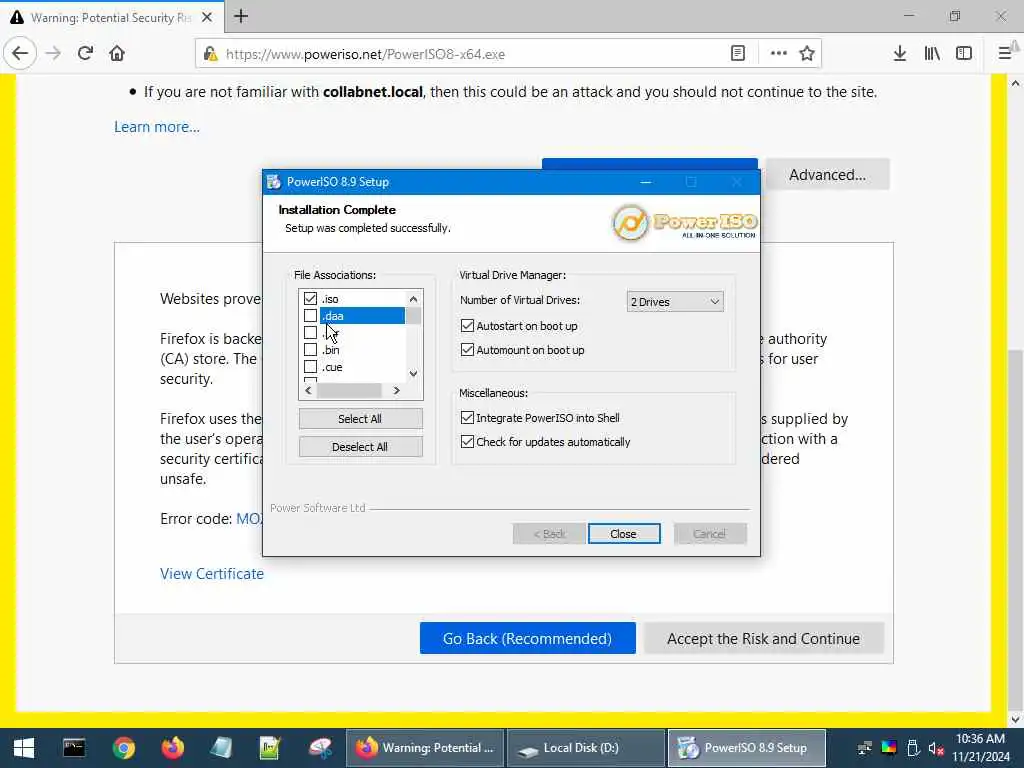
Task: Open the notebook app on taskbar
Action: coord(221,748)
